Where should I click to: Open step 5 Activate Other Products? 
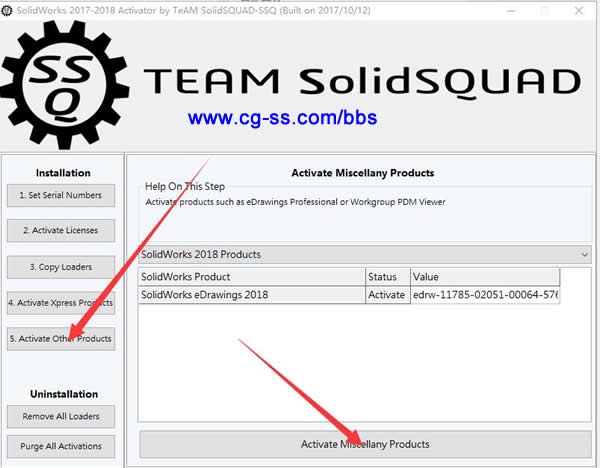[62, 338]
